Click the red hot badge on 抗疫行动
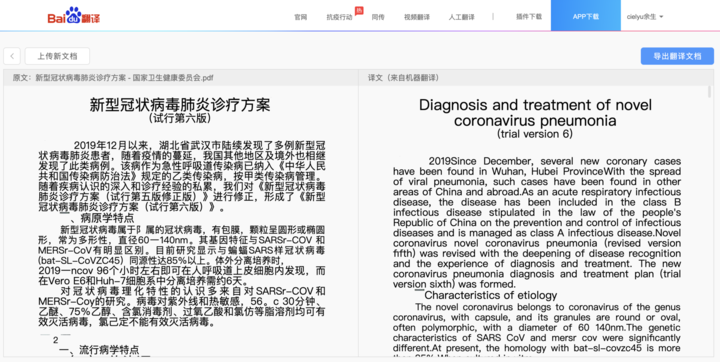 point(359,10)
